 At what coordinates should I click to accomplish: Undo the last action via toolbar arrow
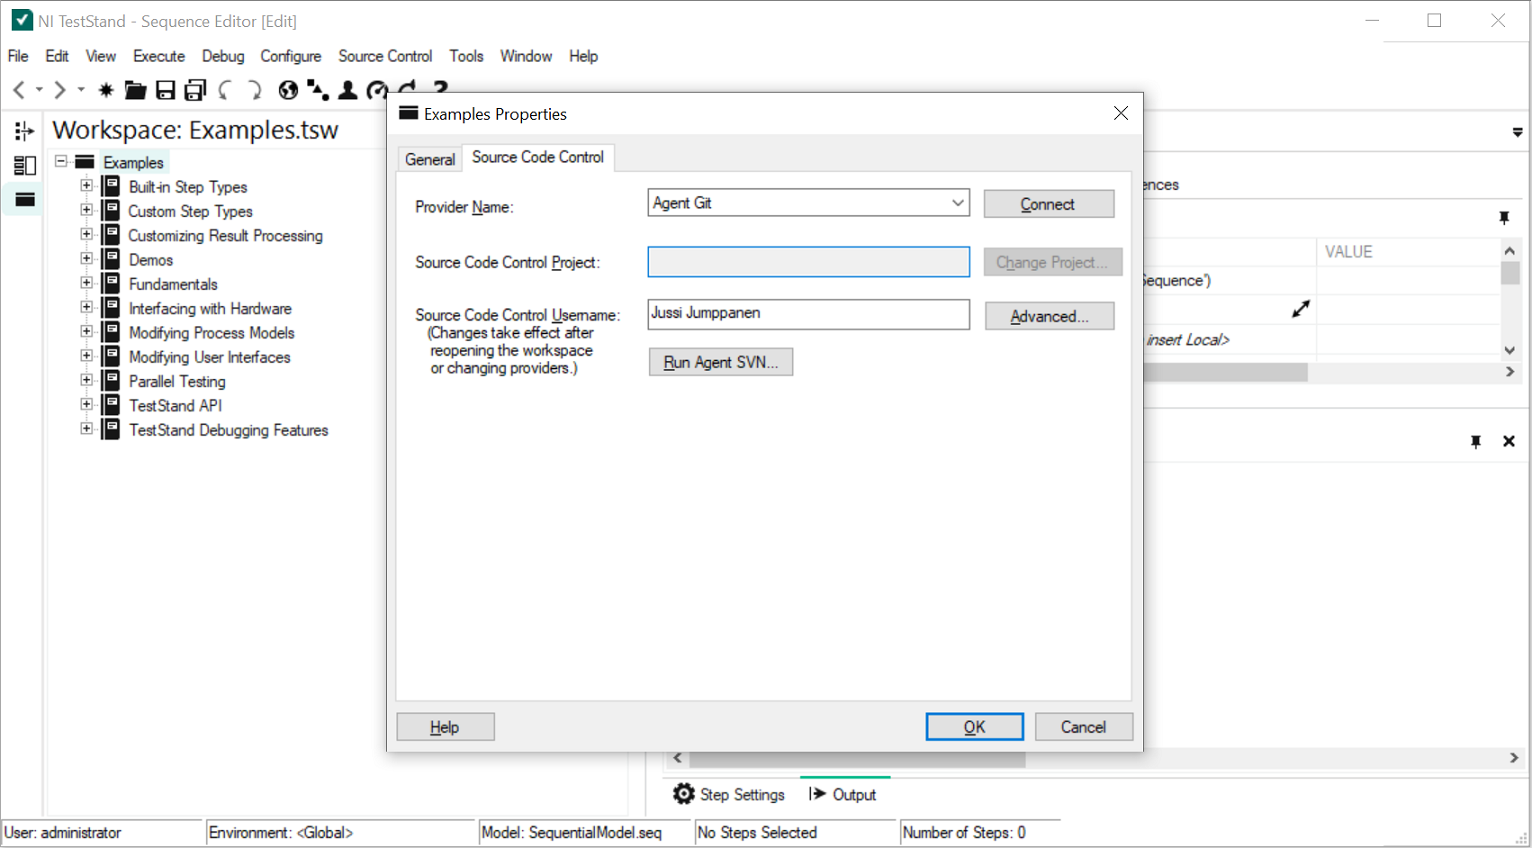(x=225, y=91)
